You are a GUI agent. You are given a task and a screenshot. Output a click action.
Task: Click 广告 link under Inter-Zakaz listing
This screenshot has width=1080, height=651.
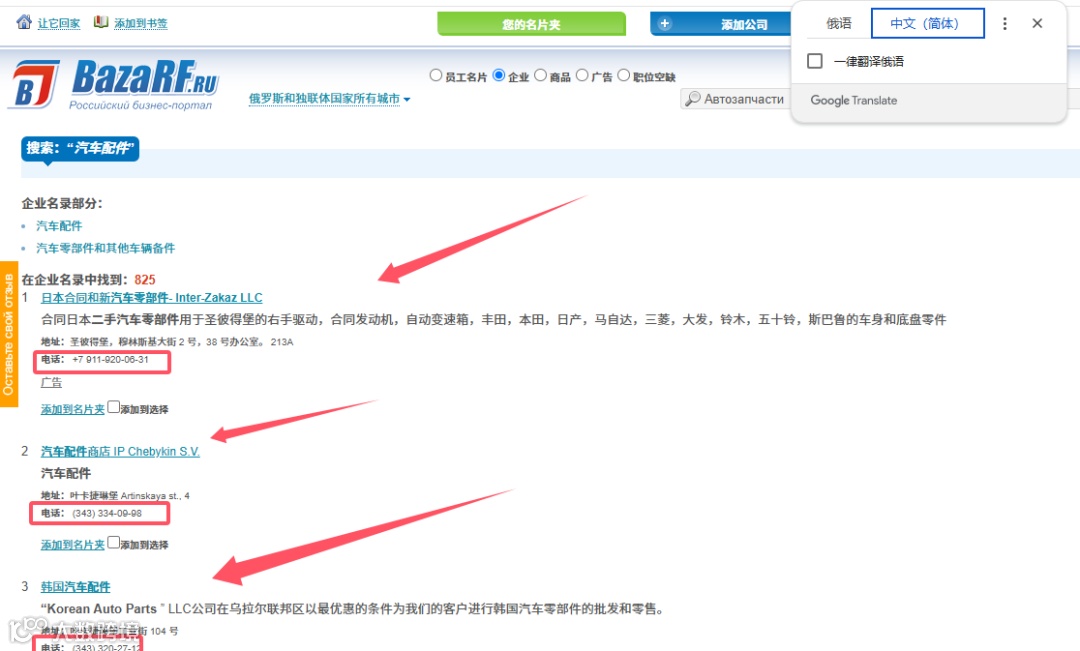pyautogui.click(x=51, y=382)
